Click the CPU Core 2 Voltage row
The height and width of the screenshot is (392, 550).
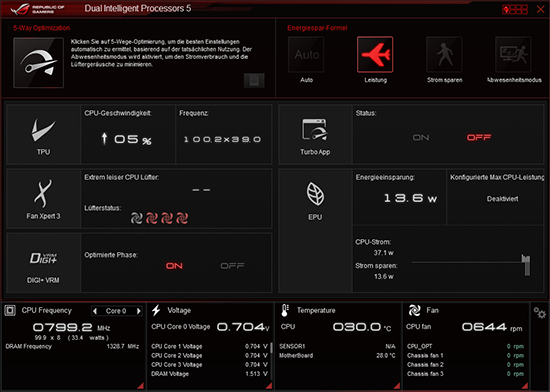point(209,356)
